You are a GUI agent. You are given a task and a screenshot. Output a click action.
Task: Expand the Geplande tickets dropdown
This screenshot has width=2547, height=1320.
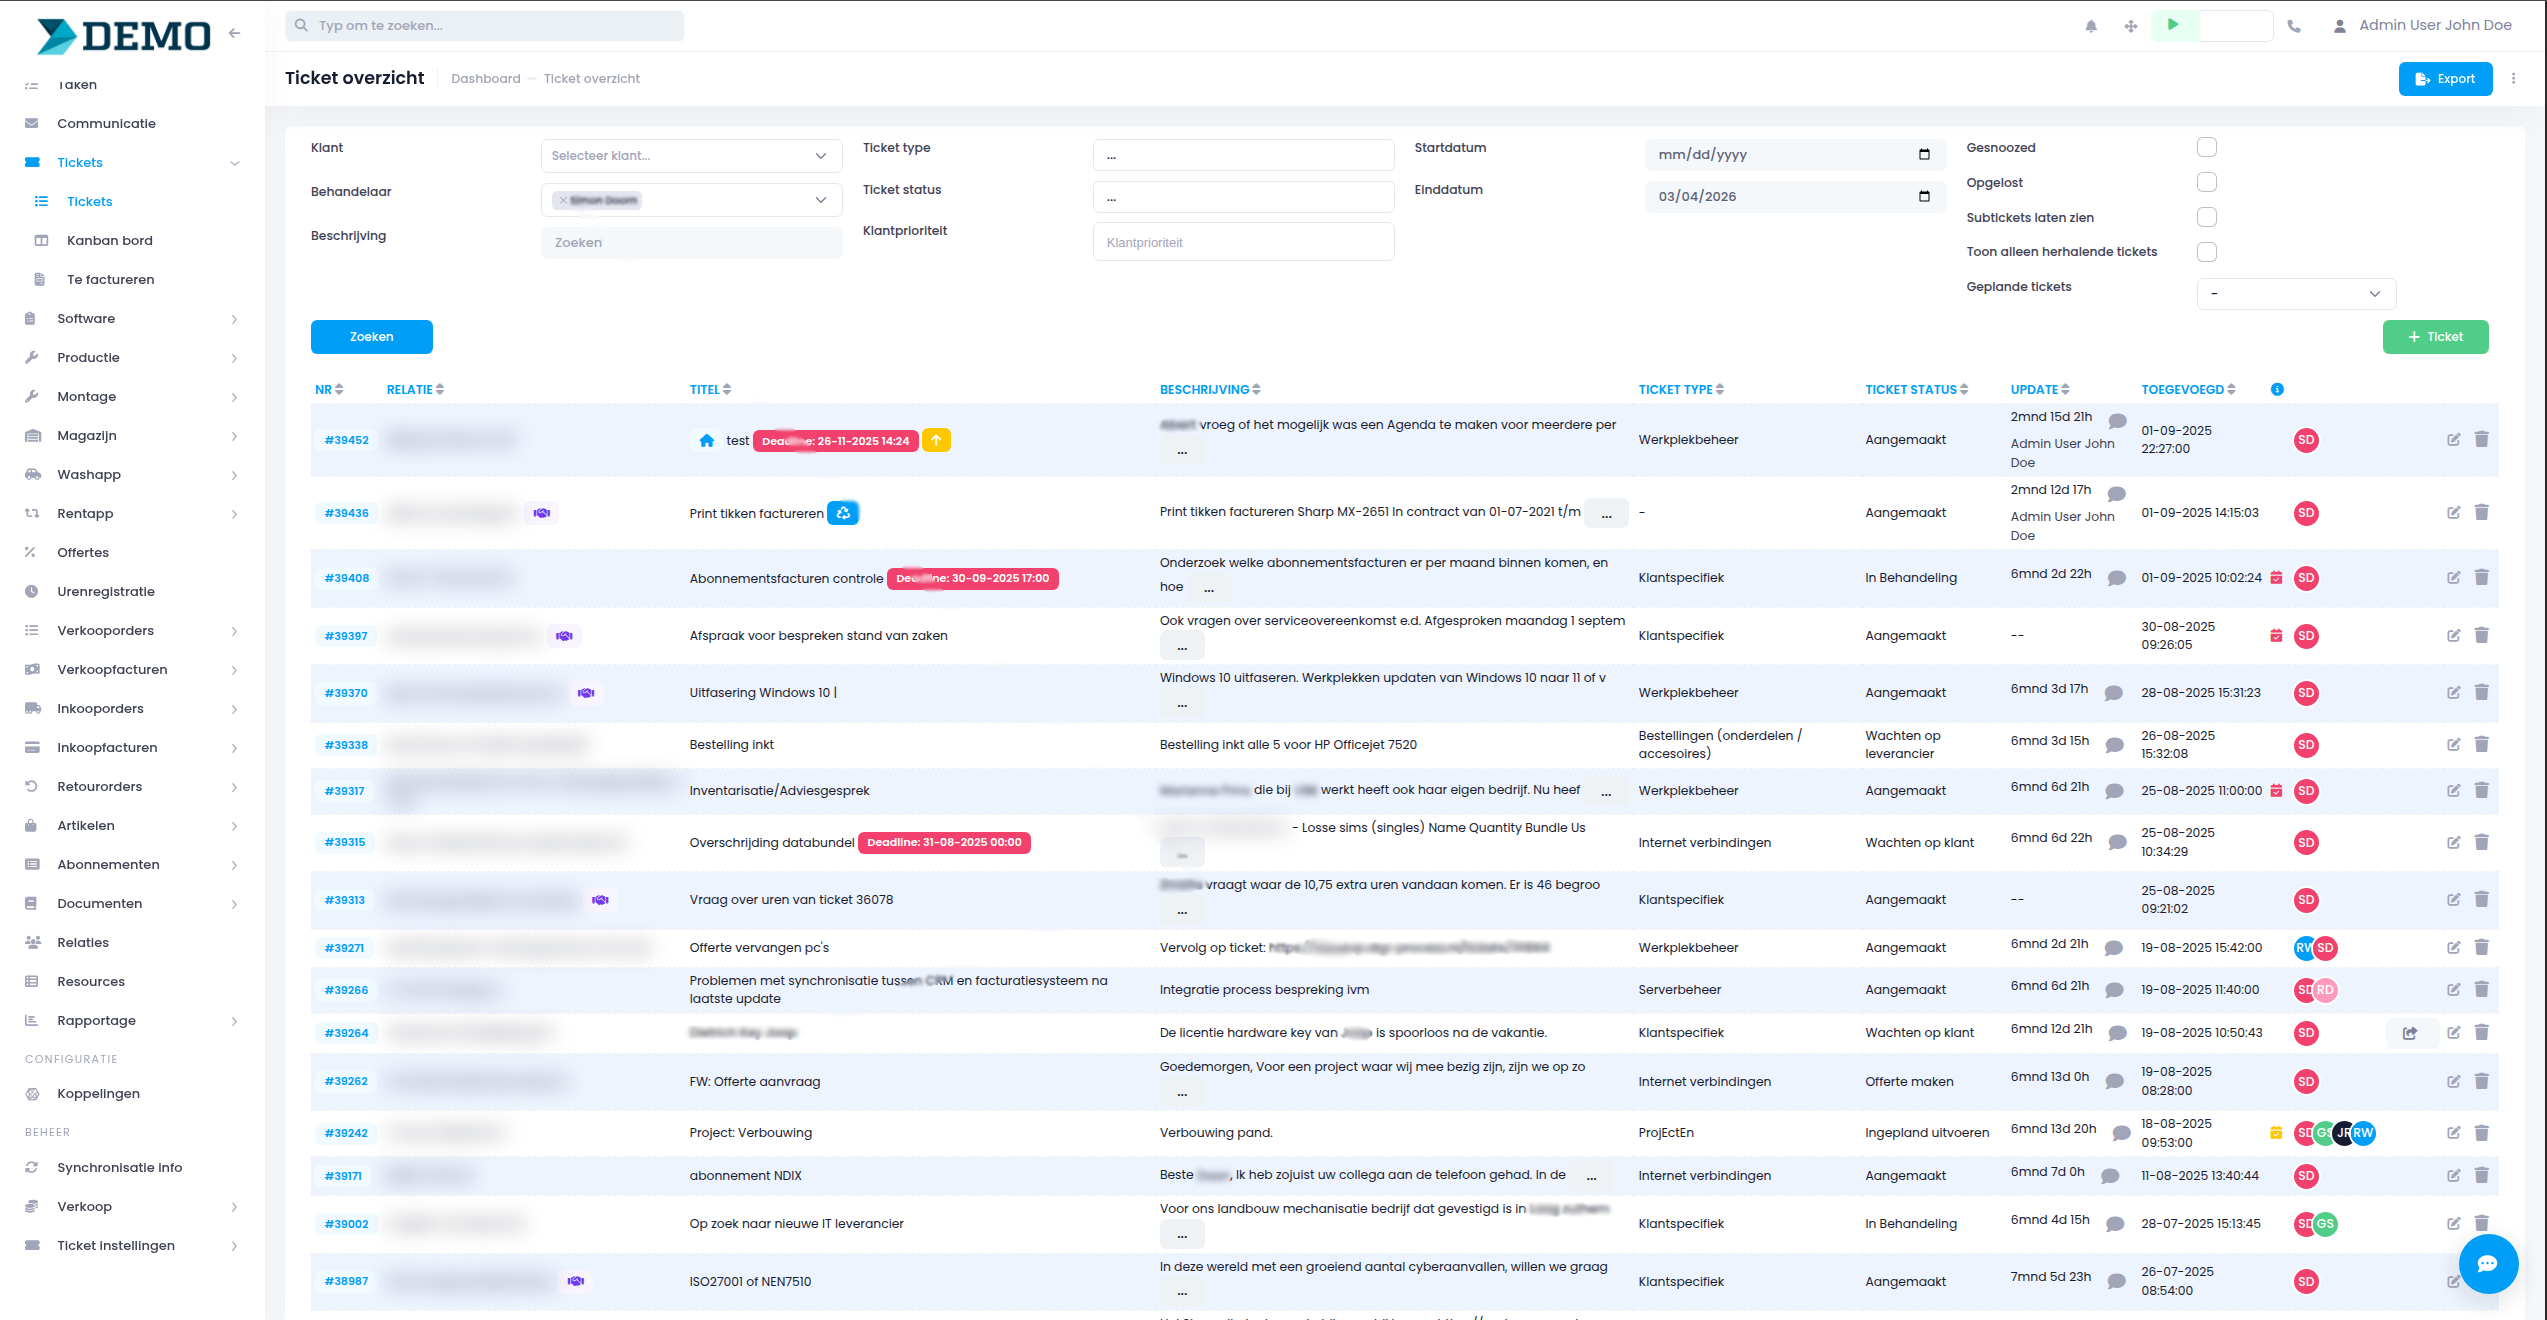[x=2295, y=294]
